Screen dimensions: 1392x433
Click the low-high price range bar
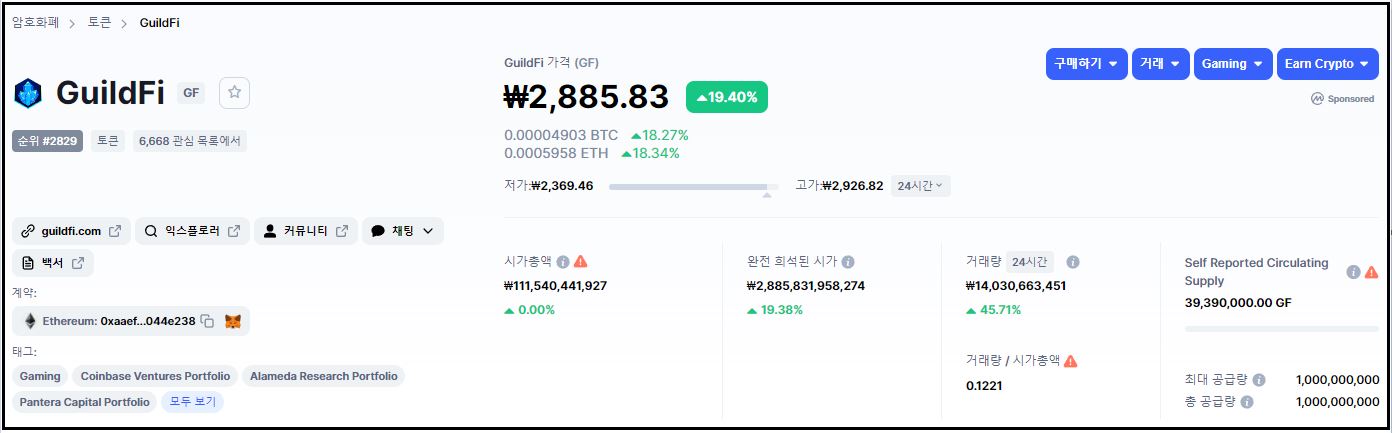[x=694, y=186]
